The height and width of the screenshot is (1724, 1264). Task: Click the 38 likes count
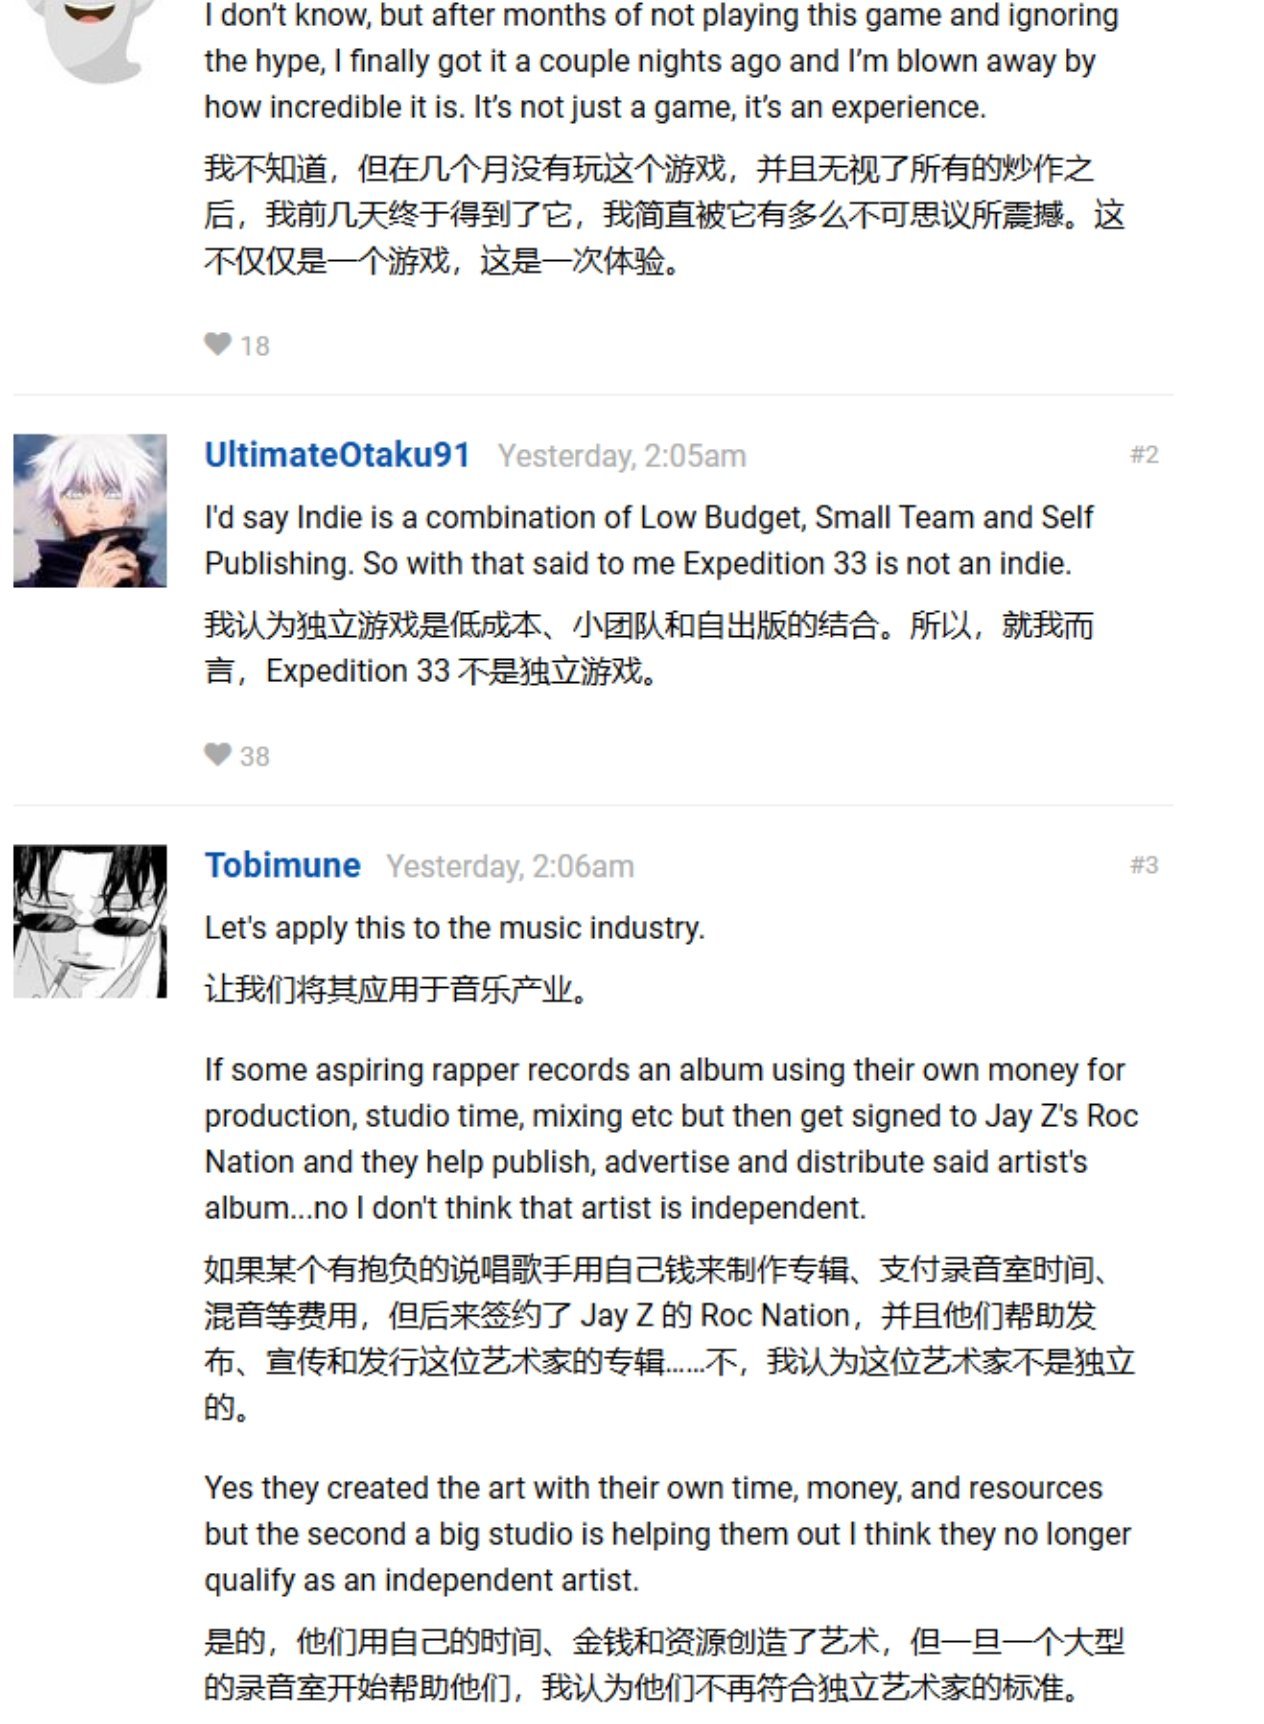[255, 756]
